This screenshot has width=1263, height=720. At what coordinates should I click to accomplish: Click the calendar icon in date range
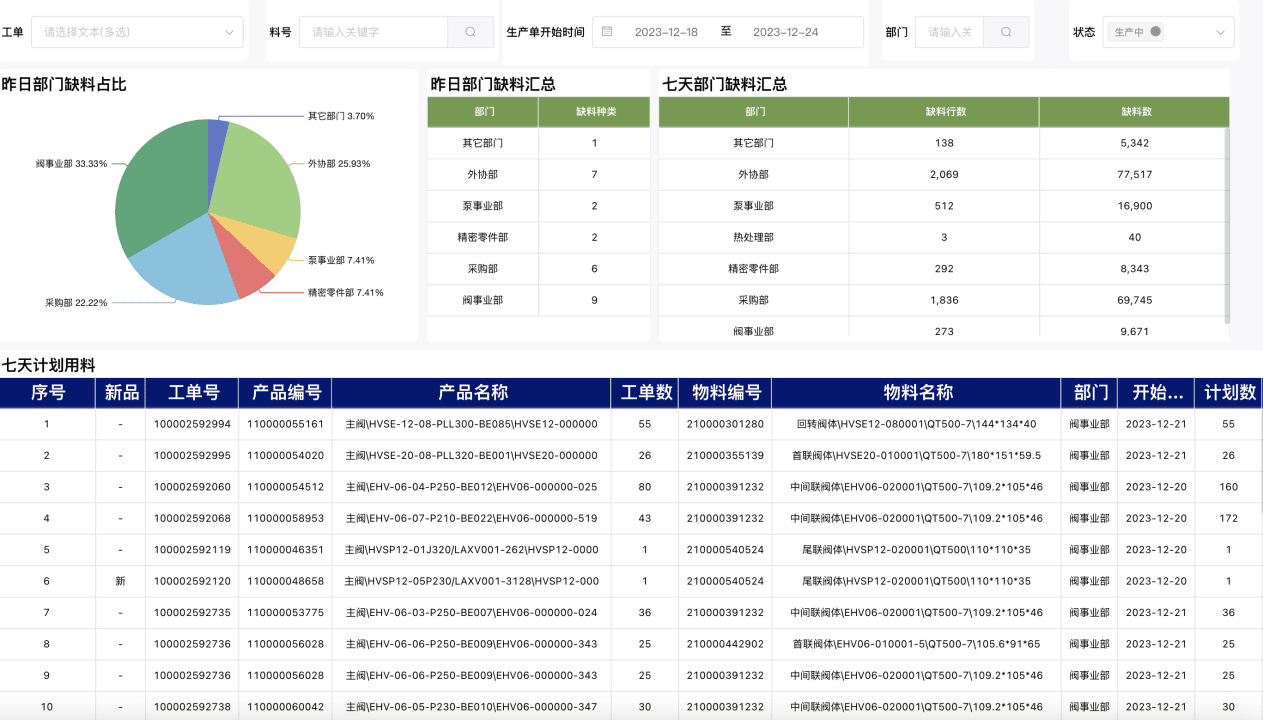(607, 32)
